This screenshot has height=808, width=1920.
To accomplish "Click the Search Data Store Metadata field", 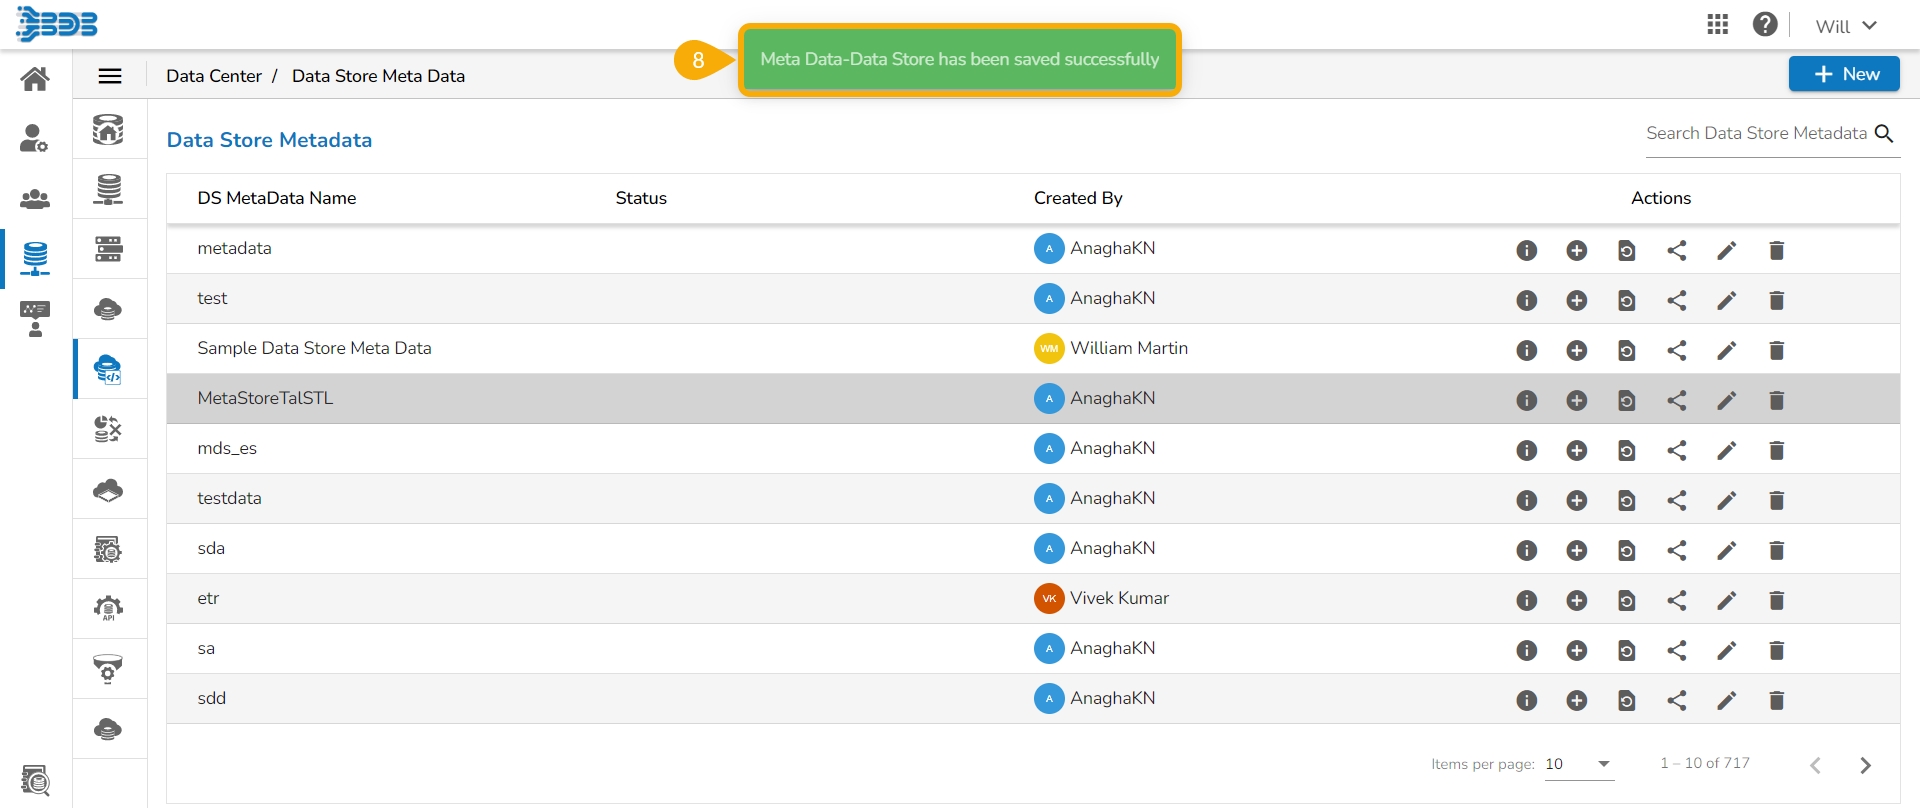I will [x=1756, y=134].
